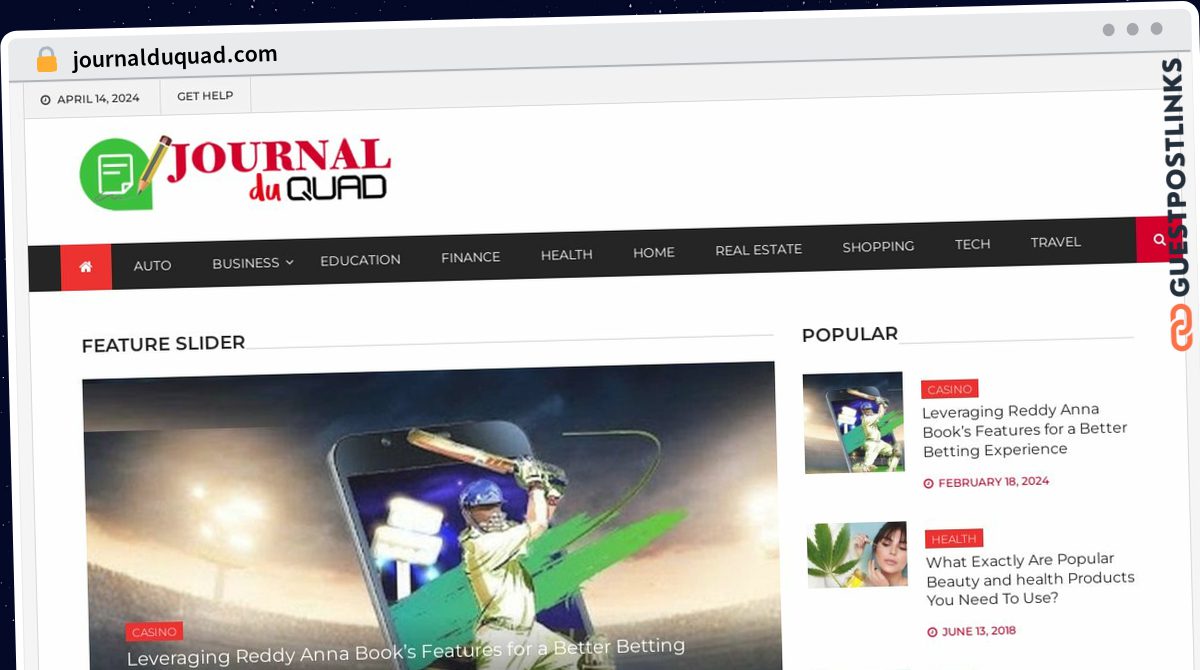The image size is (1200, 670).
Task: Select the Education menu item
Action: click(x=360, y=260)
